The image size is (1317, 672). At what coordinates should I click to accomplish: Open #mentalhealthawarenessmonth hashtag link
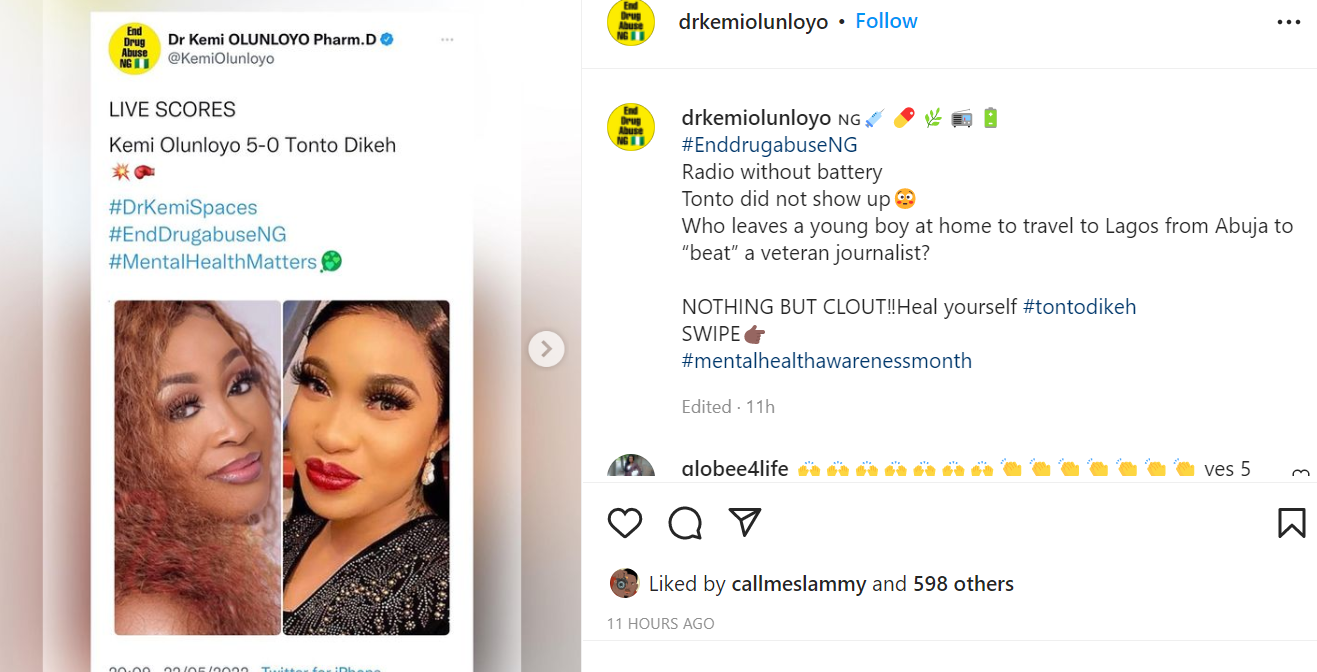tap(826, 361)
